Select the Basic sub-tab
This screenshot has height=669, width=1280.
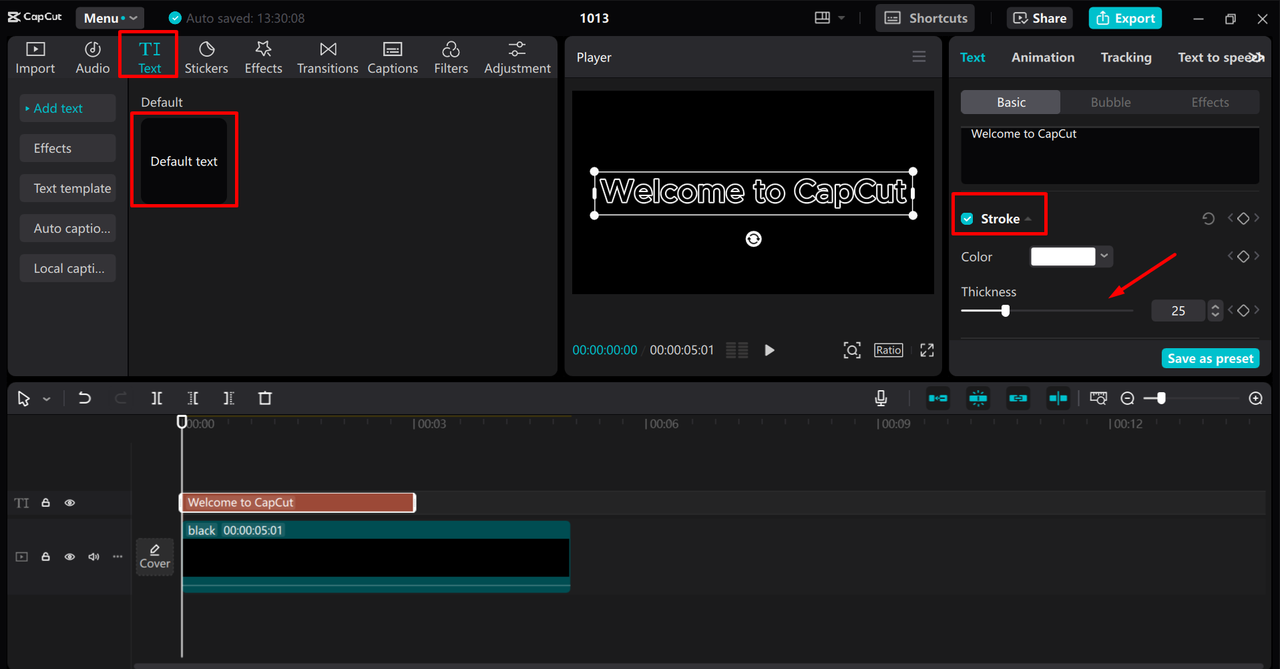click(1011, 102)
